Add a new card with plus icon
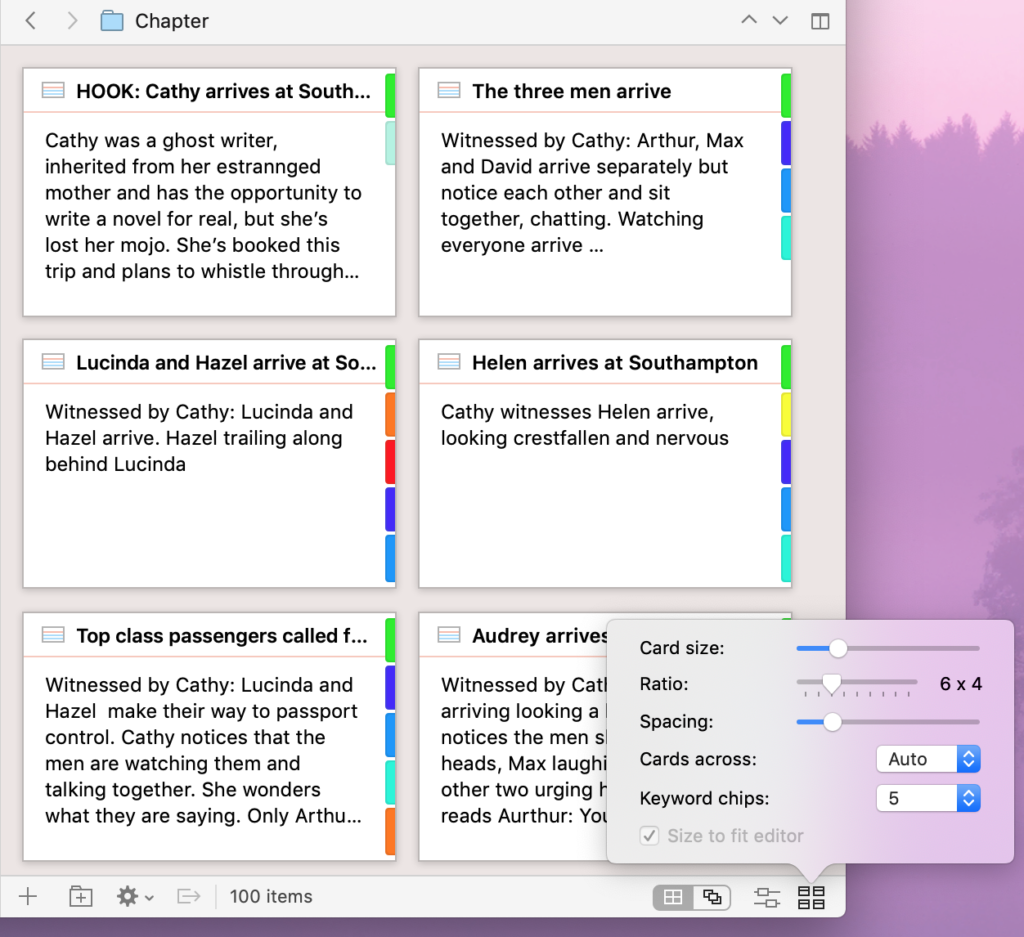 [x=28, y=897]
